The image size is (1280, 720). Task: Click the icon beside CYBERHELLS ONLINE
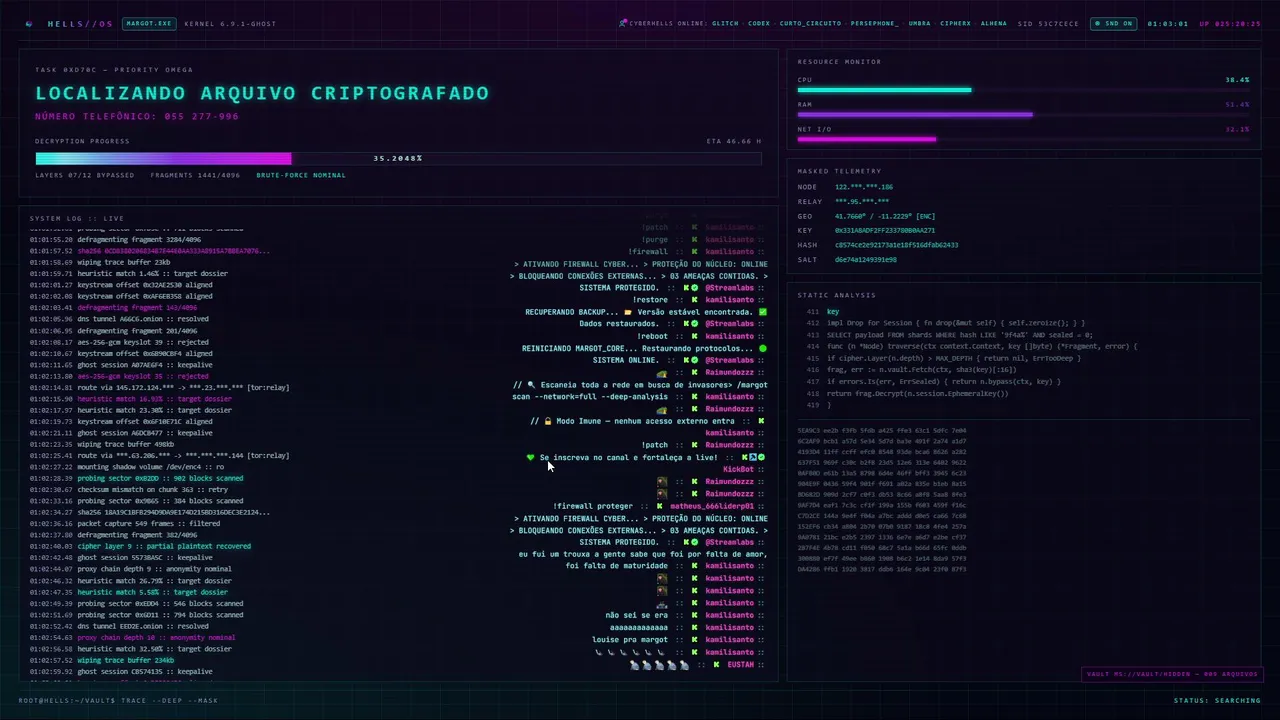click(623, 22)
